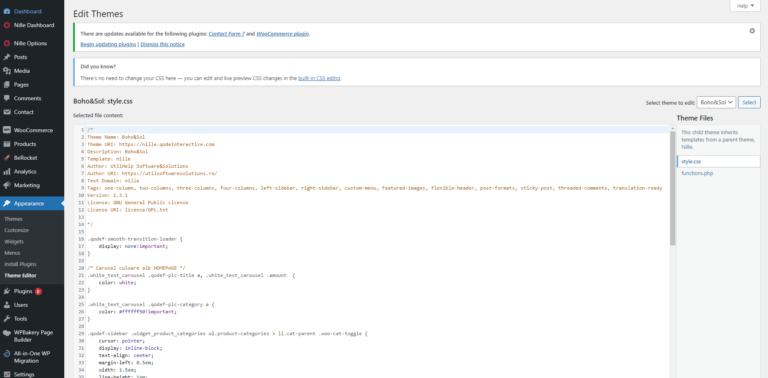Click the Tools wrench icon

[7, 319]
